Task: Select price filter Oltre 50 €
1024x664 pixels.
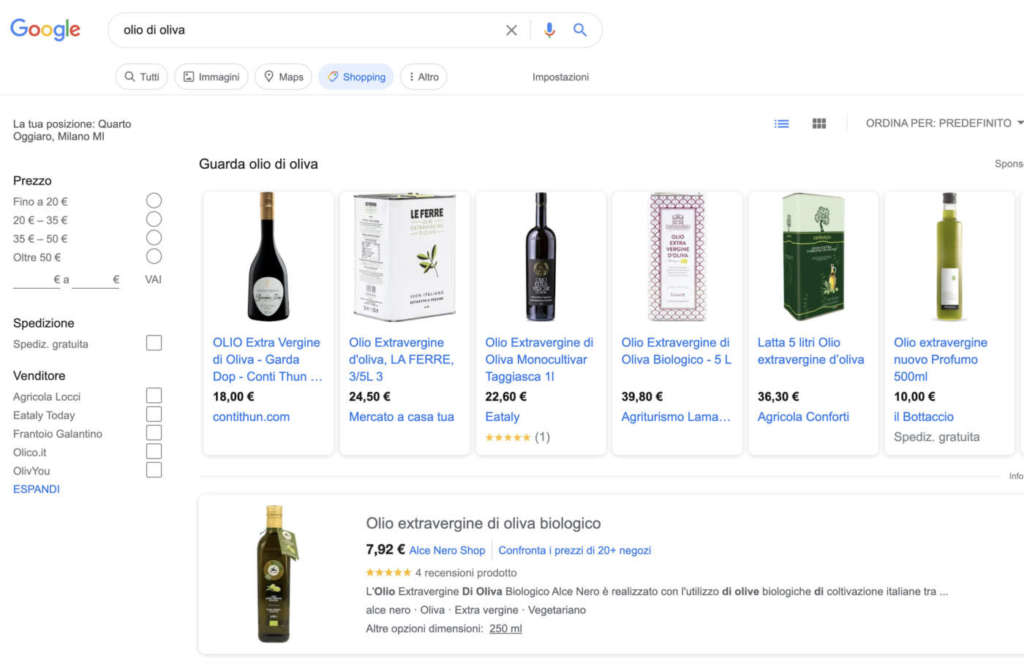Action: (x=153, y=257)
